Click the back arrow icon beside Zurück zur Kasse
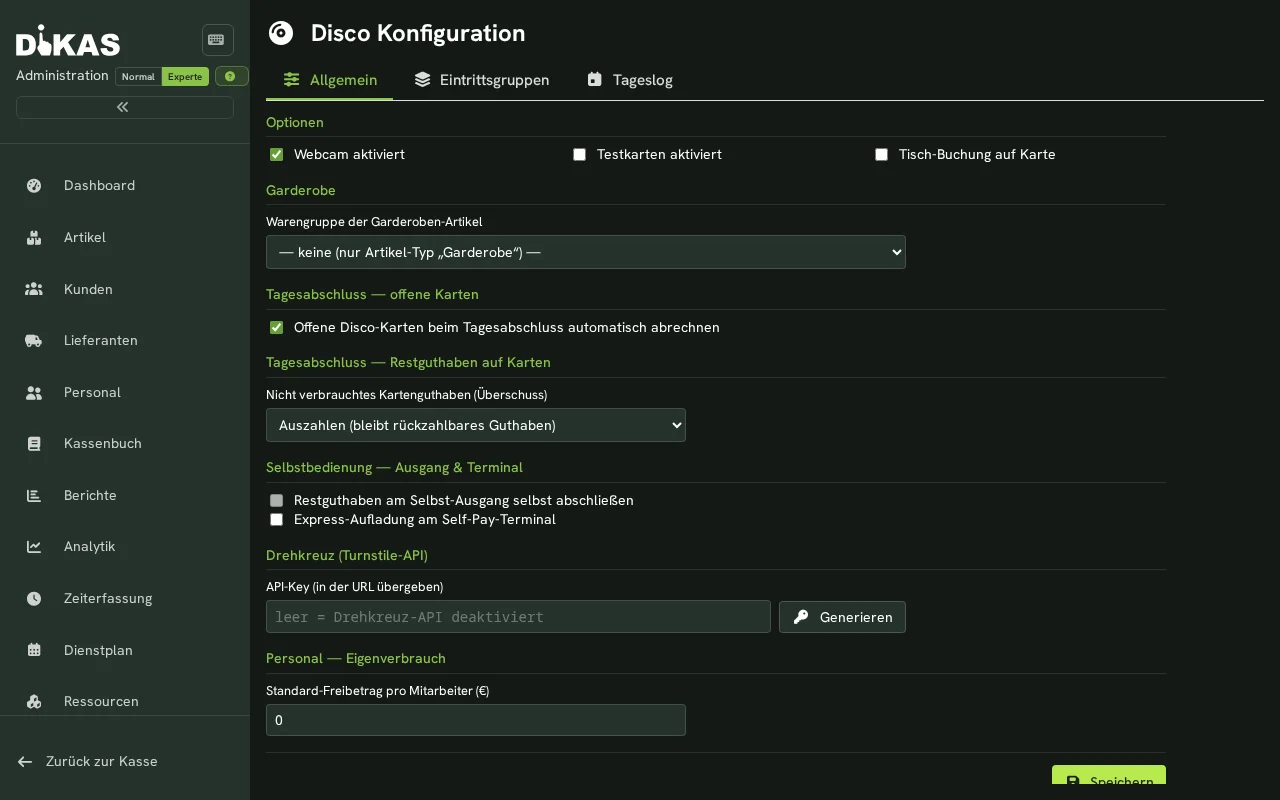This screenshot has height=800, width=1280. pos(25,761)
